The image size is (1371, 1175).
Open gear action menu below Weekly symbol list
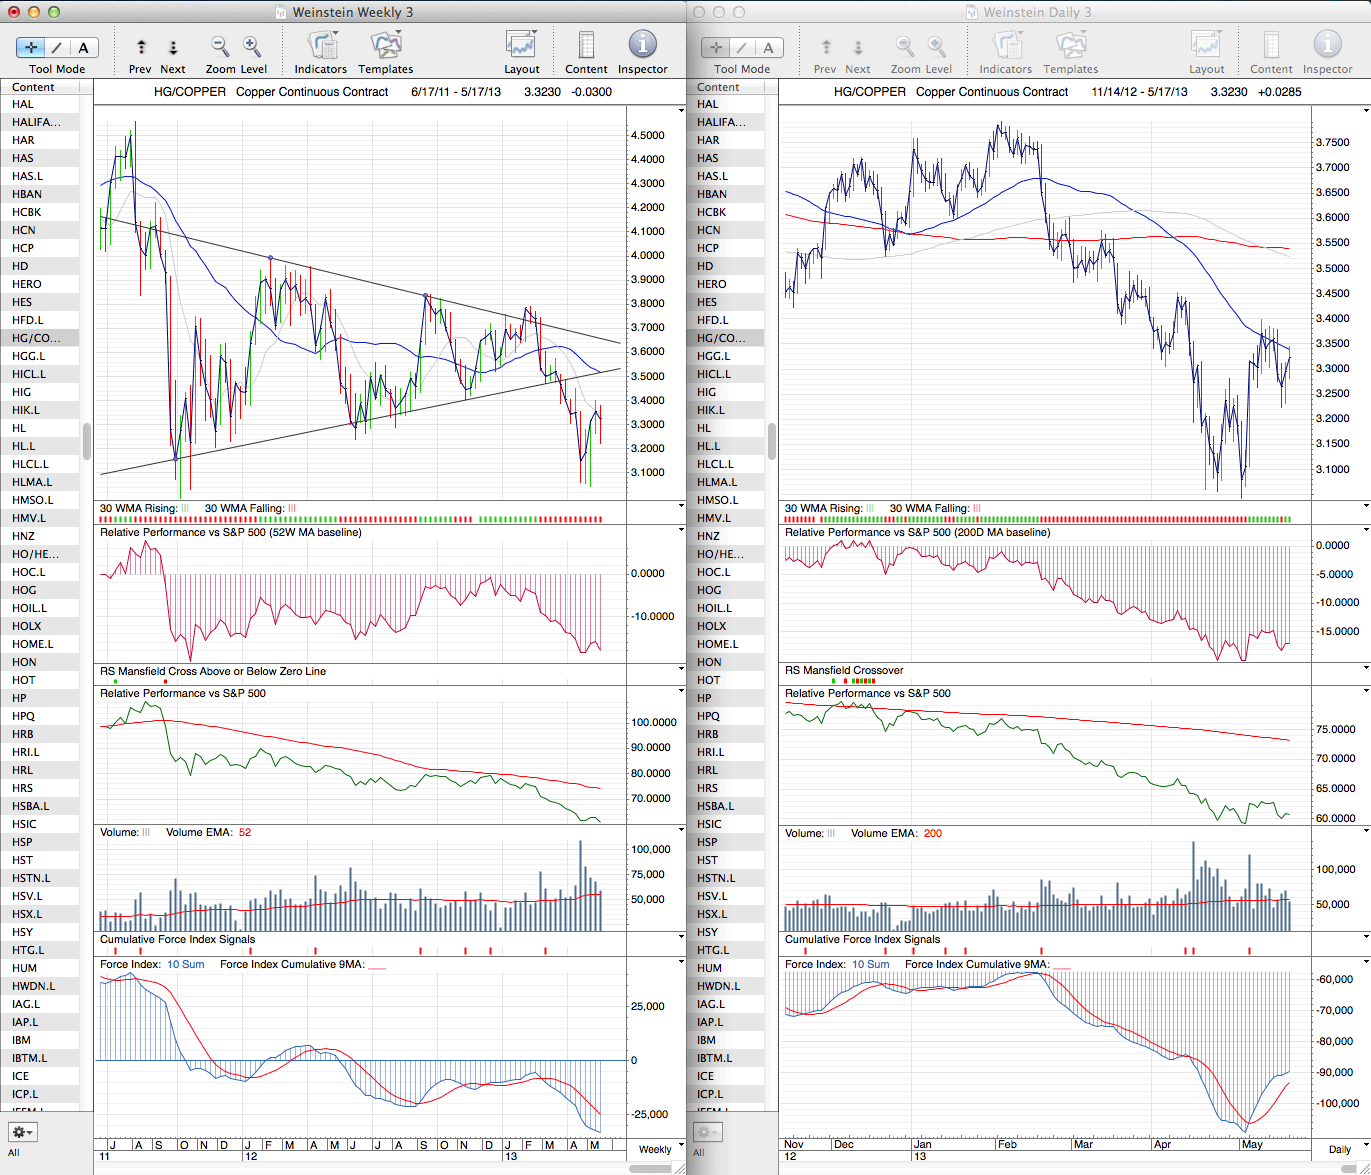(22, 1132)
